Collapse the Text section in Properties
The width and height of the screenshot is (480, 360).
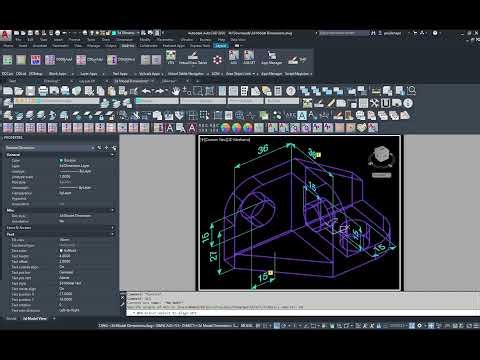click(112, 234)
